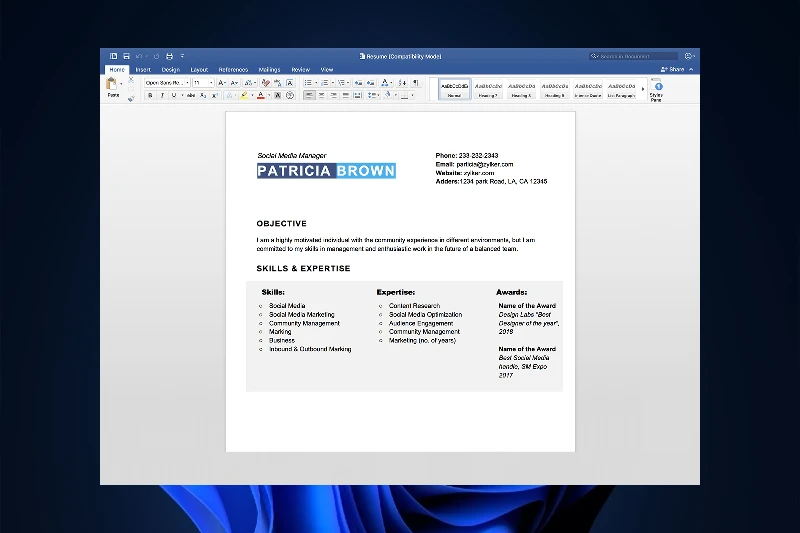
Task: Open the Review tab
Action: point(301,69)
